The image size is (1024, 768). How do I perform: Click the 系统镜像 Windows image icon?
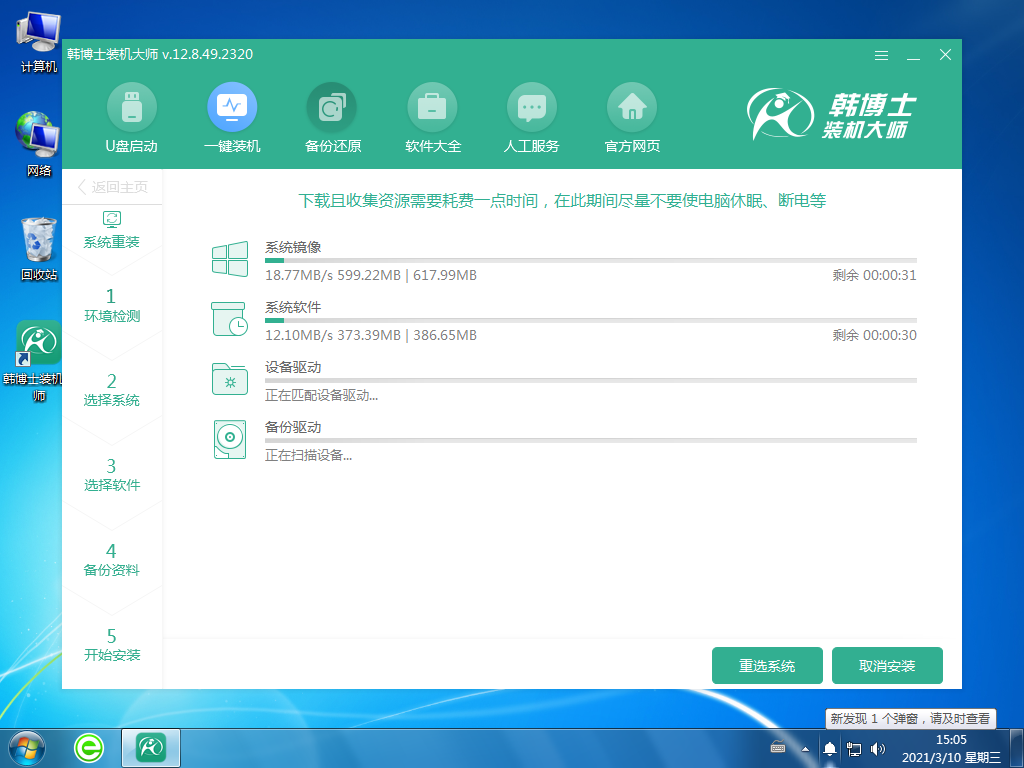[231, 258]
